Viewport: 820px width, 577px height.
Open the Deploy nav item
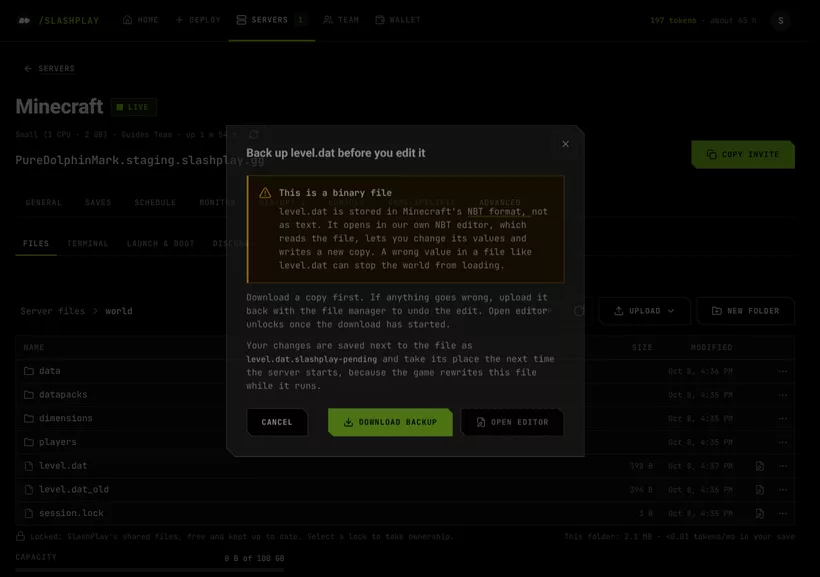pos(198,20)
